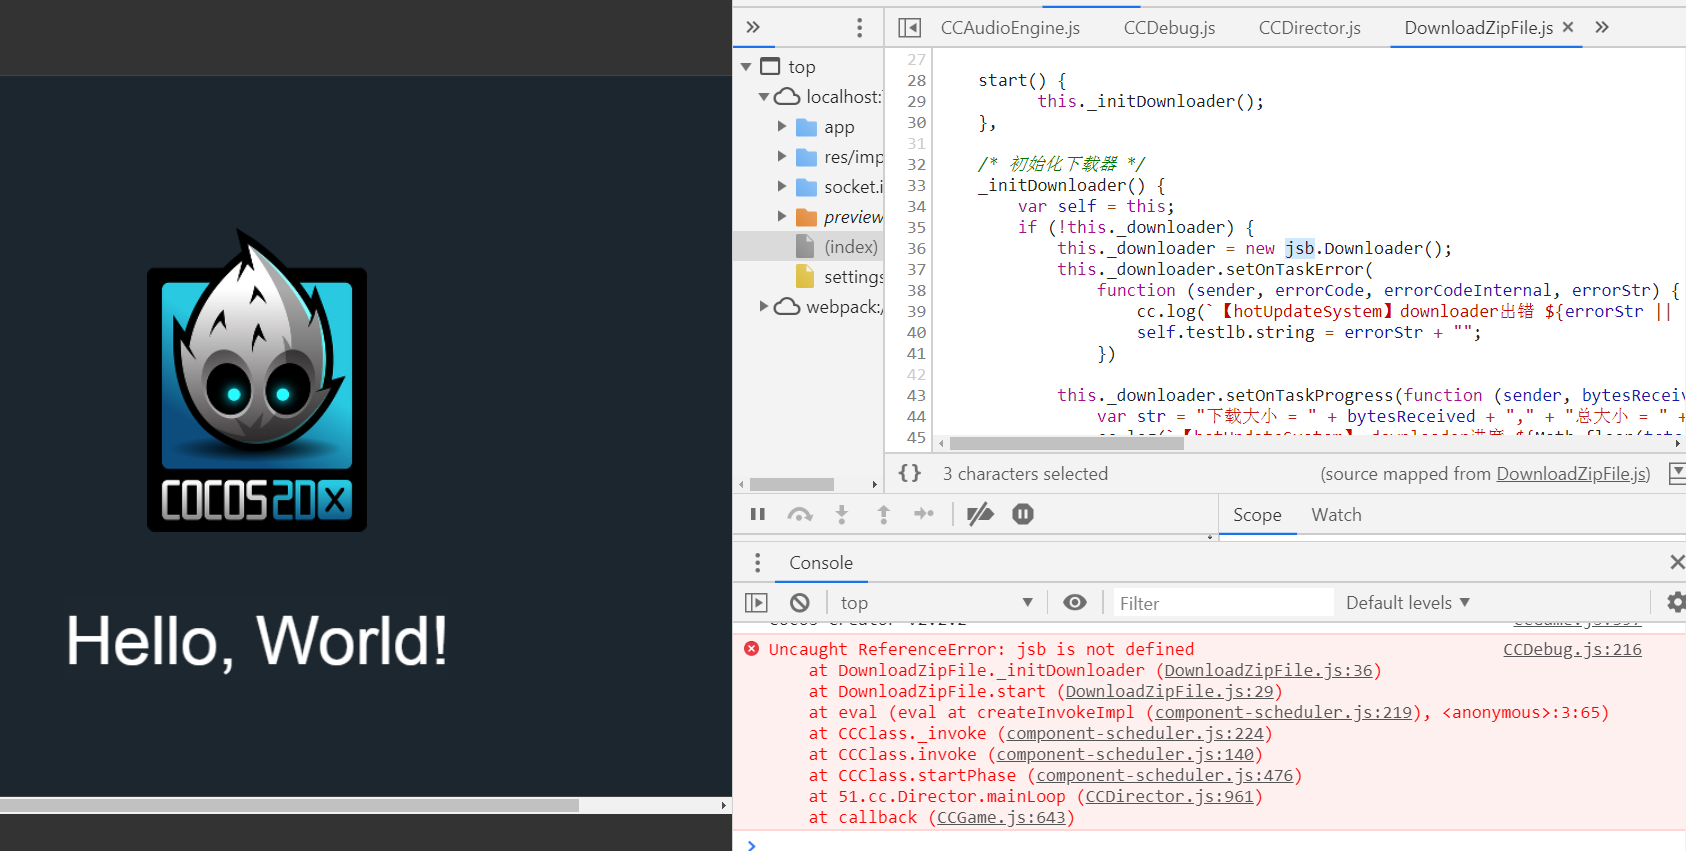
Task: Click the red error icon in console
Action: tap(751, 649)
